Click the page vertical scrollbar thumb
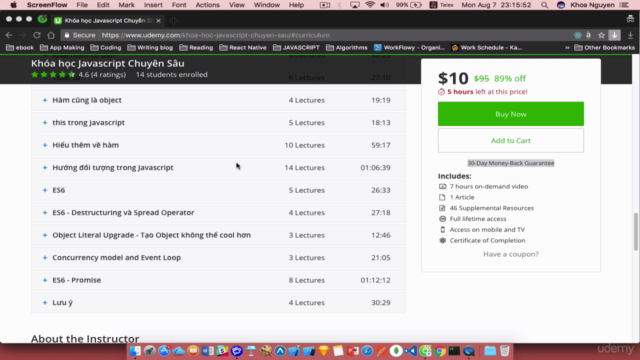Image resolution: width=640 pixels, height=360 pixels. (x=636, y=231)
